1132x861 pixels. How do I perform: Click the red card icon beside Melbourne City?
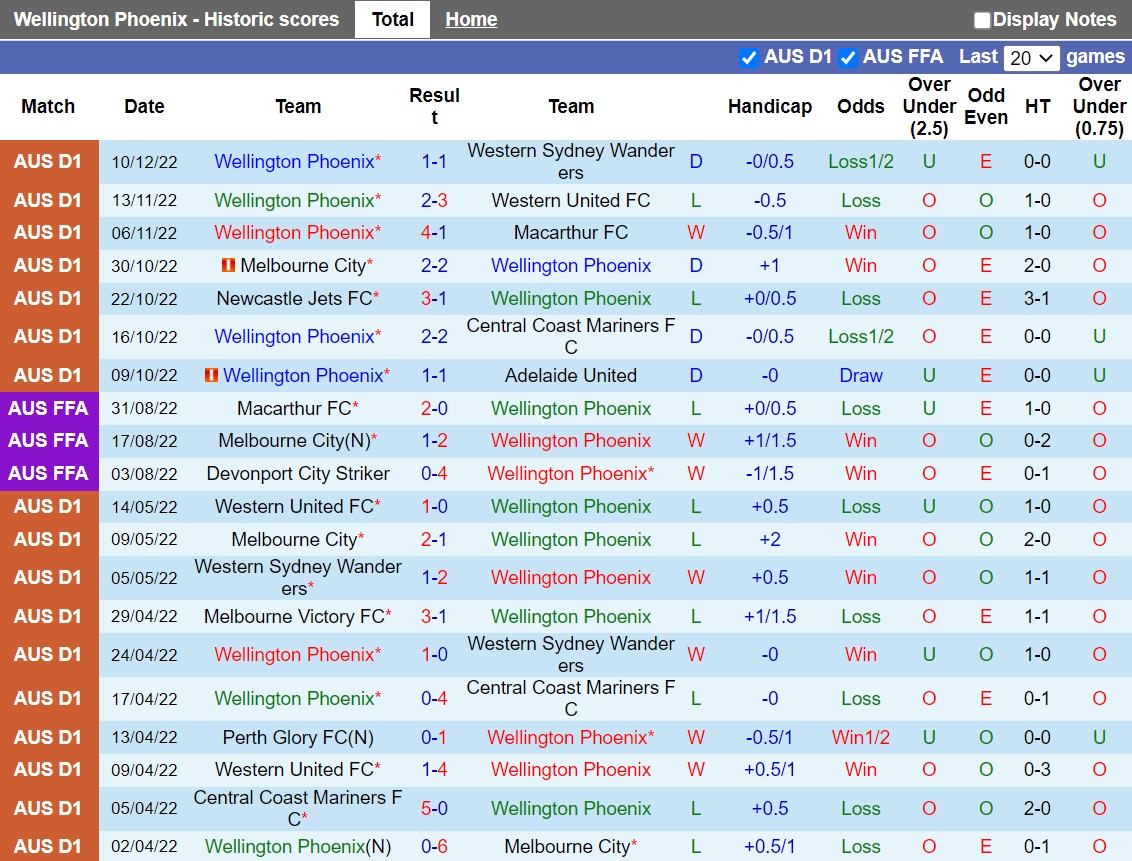(x=228, y=266)
